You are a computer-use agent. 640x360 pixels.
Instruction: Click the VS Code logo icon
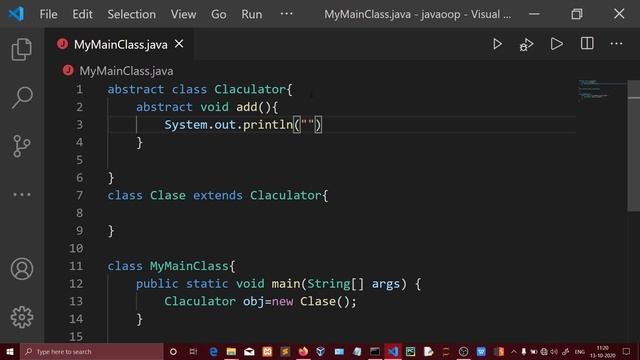click(16, 14)
